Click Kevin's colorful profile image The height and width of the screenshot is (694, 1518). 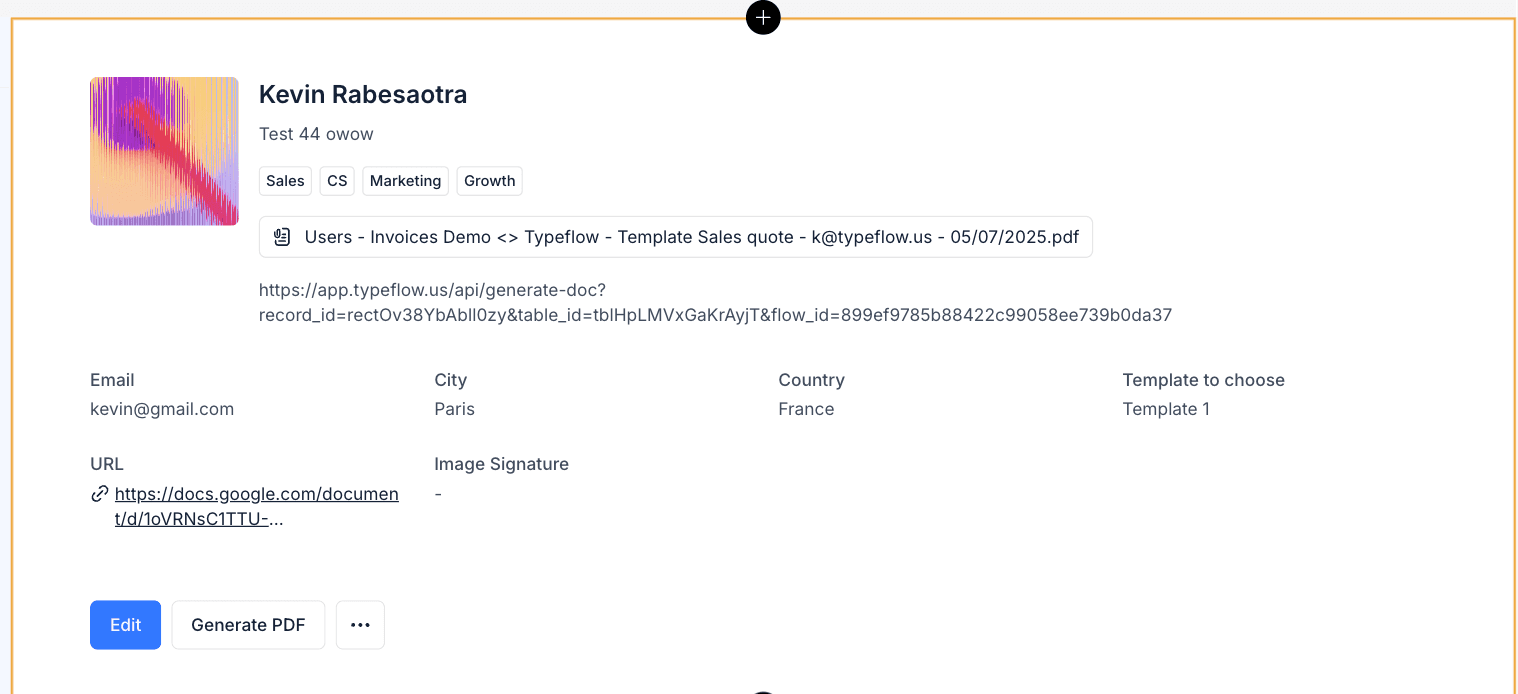[164, 151]
